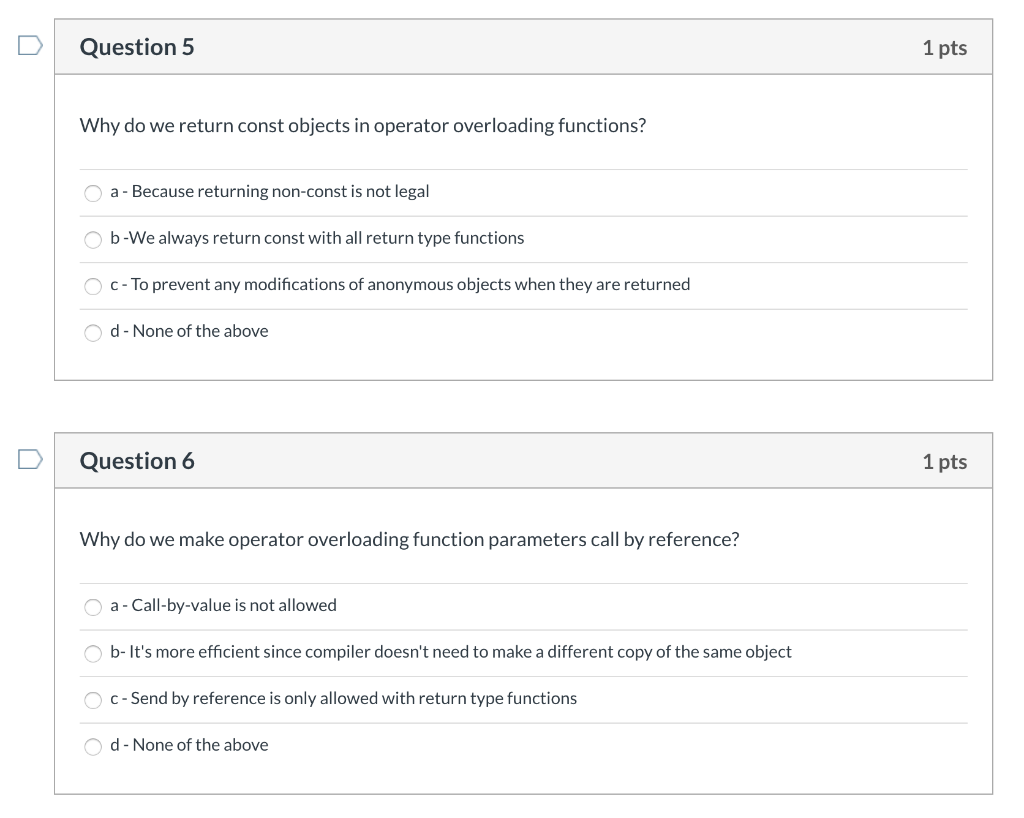Click the 'call by reference' question text
This screenshot has height=818, width=1024.
click(409, 539)
